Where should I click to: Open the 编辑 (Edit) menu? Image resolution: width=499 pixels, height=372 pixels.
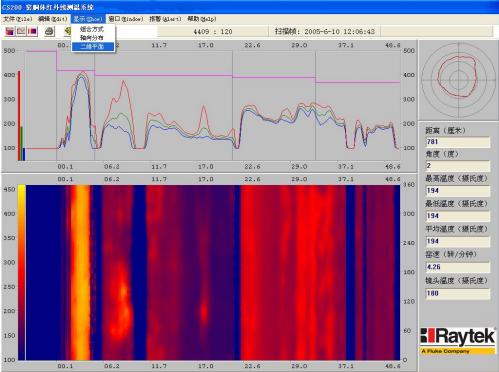pyautogui.click(x=53, y=19)
